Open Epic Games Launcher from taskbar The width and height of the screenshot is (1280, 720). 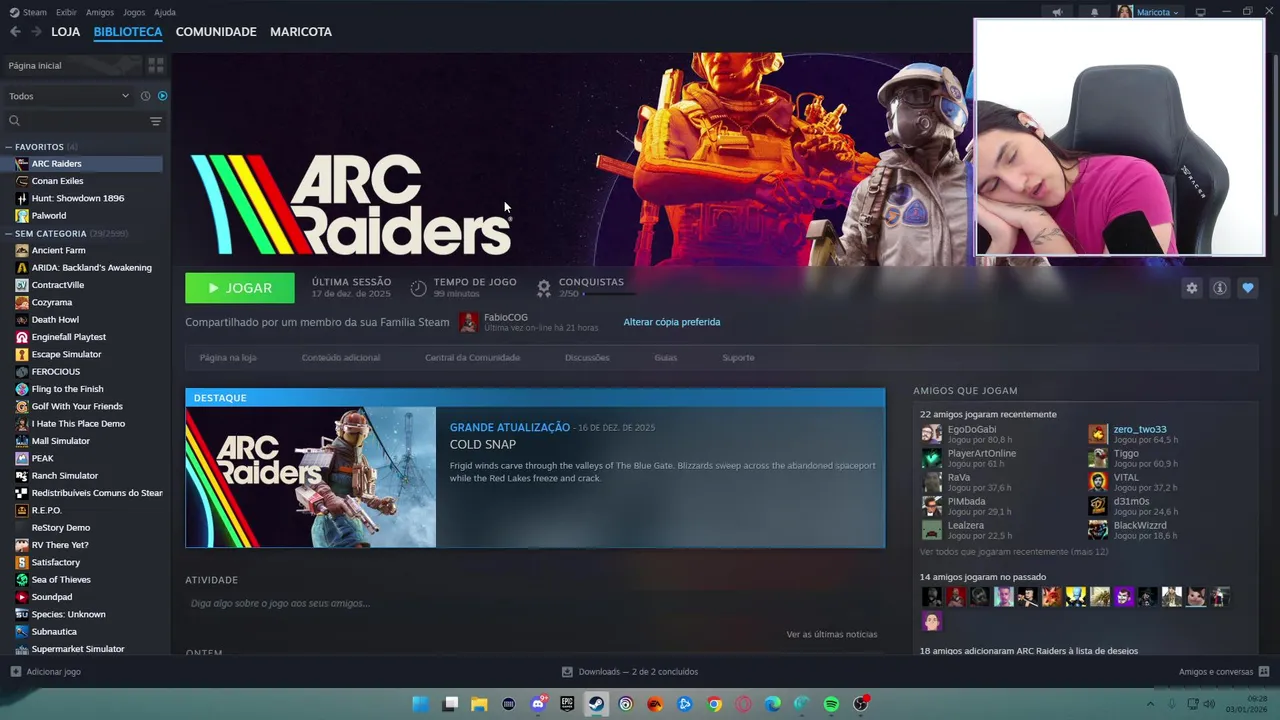(567, 704)
